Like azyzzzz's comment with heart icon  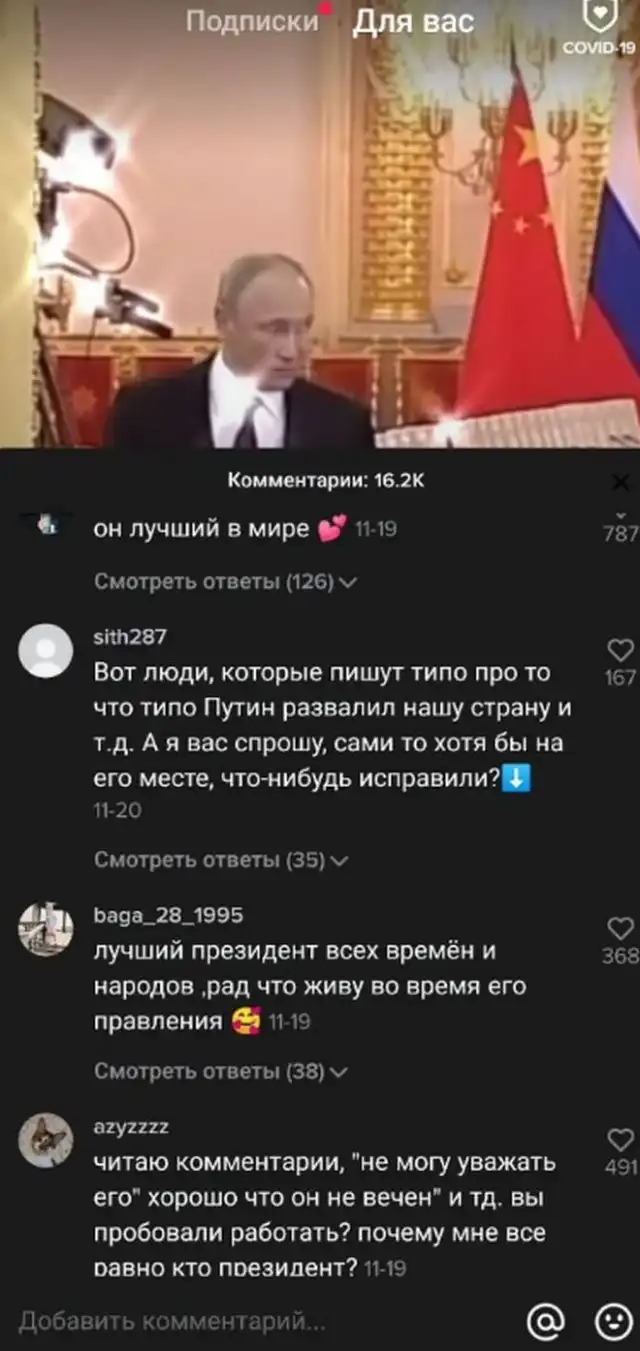pos(621,1138)
